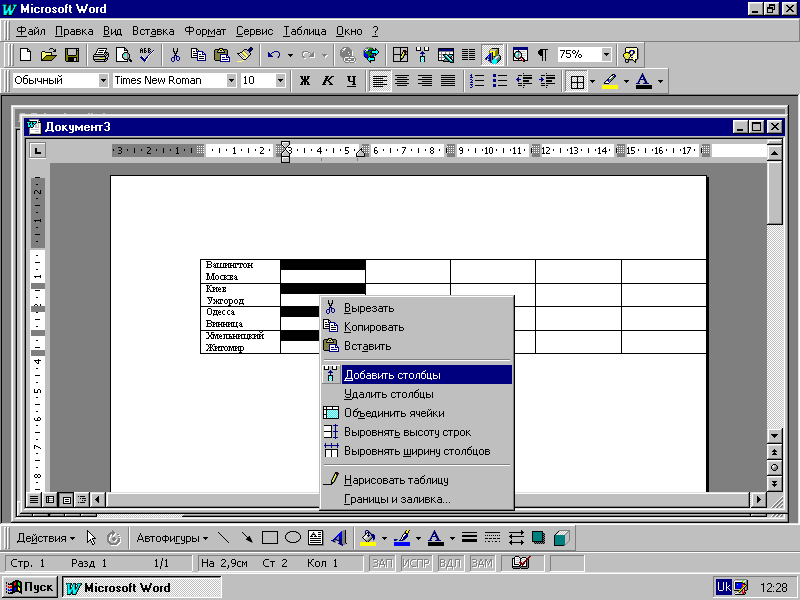The height and width of the screenshot is (600, 800).
Task: Paste with the toolbar clipboard icon
Action: tap(221, 55)
